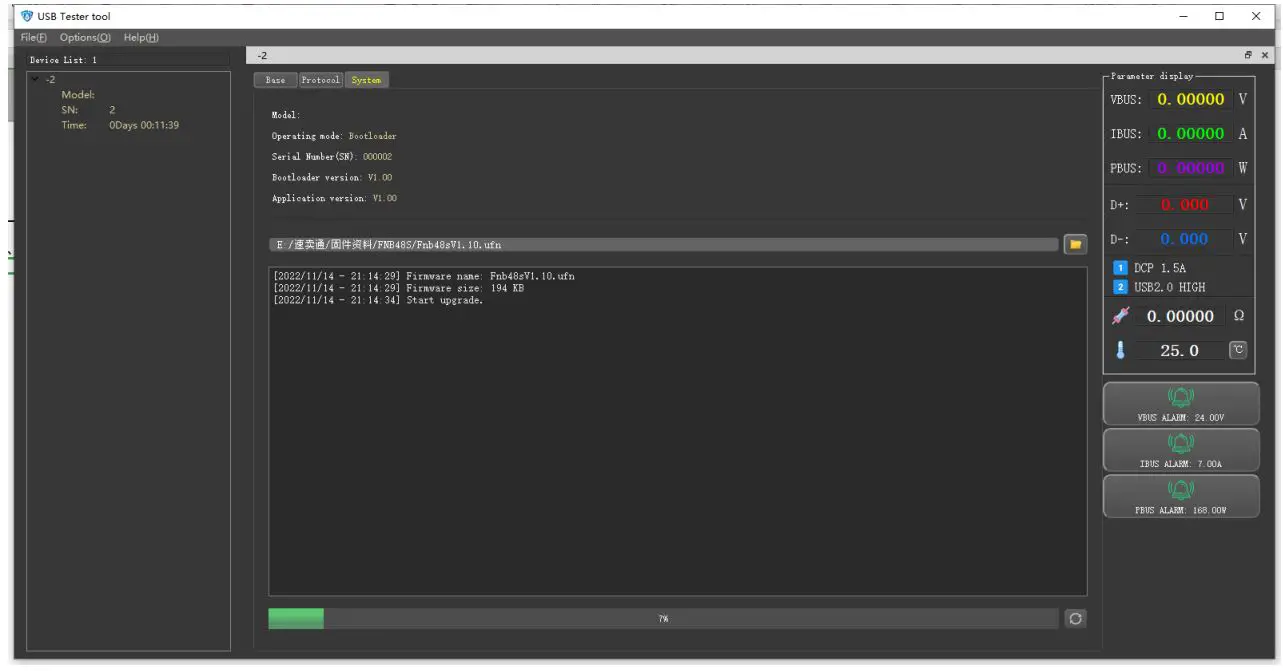The height and width of the screenshot is (671, 1283).
Task: Click the firmware file path field
Action: pos(664,244)
